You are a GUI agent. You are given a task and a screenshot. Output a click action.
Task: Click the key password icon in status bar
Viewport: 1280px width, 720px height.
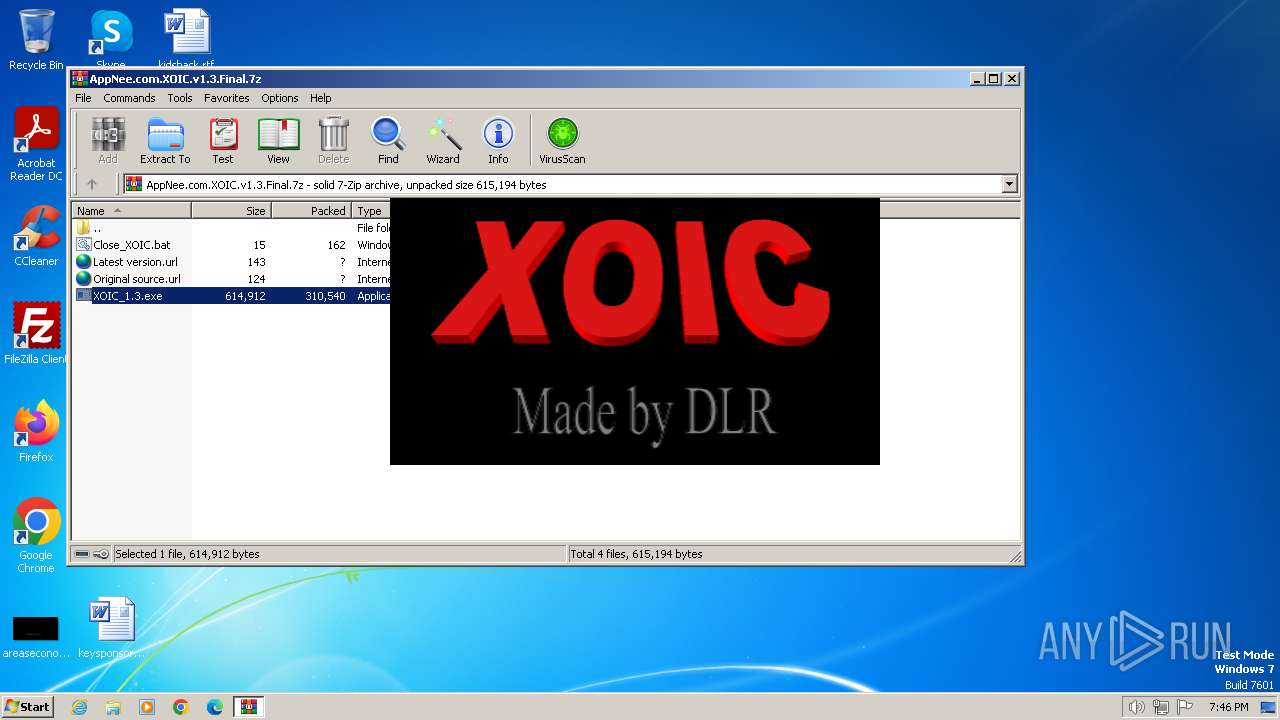[x=101, y=554]
